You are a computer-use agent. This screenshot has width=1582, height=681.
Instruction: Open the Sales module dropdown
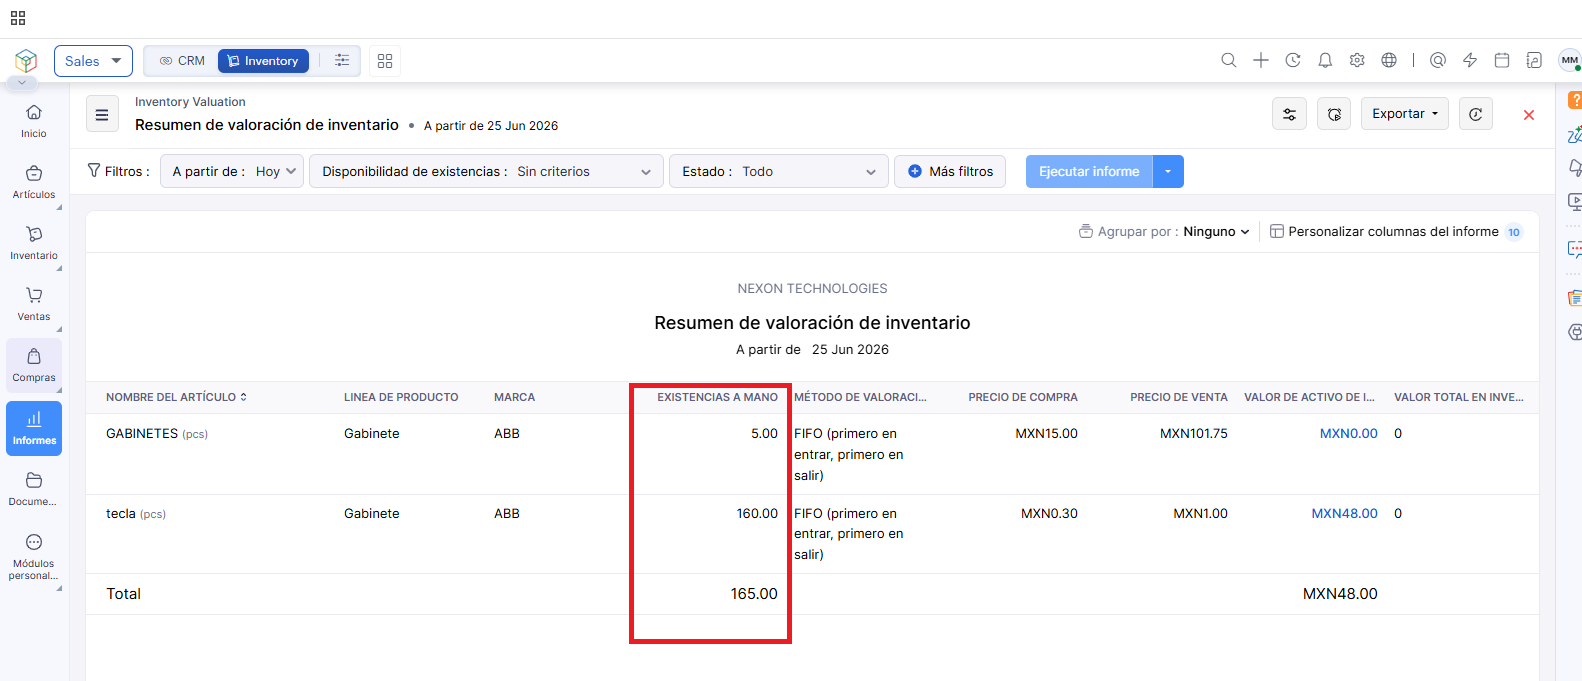[x=93, y=61]
